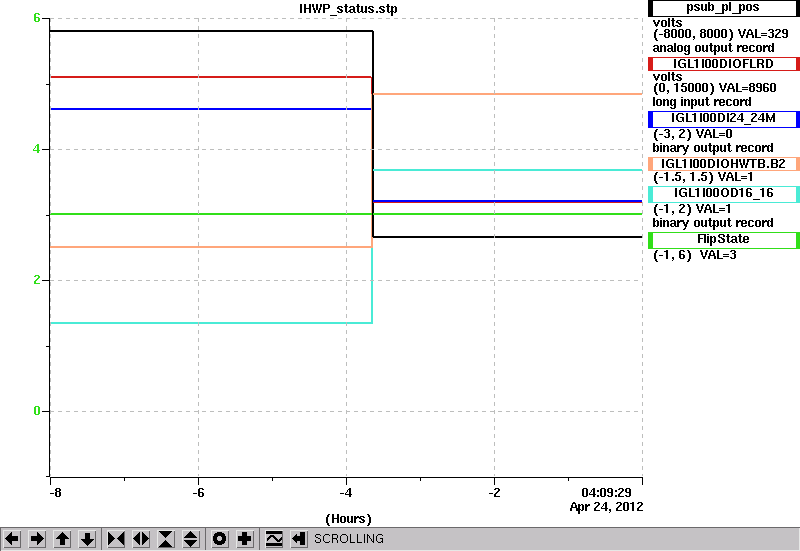
Task: Pan the graph down with the down arrow
Action: (87, 539)
